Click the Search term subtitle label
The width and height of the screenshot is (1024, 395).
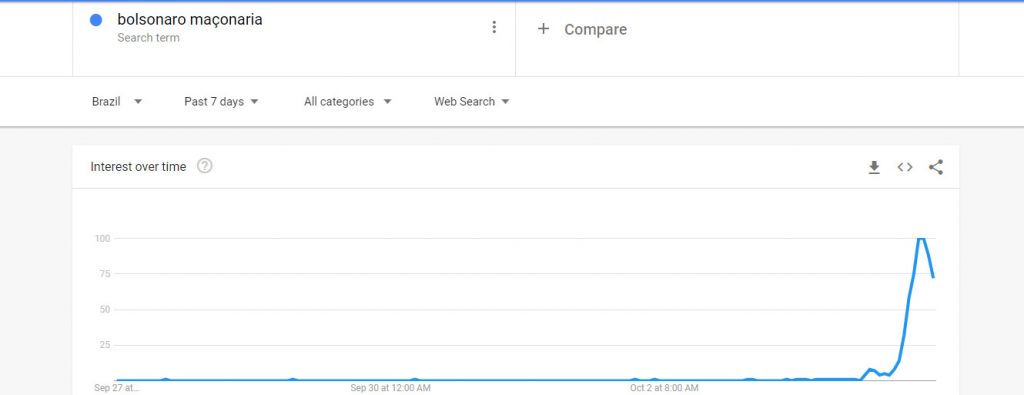coord(148,38)
